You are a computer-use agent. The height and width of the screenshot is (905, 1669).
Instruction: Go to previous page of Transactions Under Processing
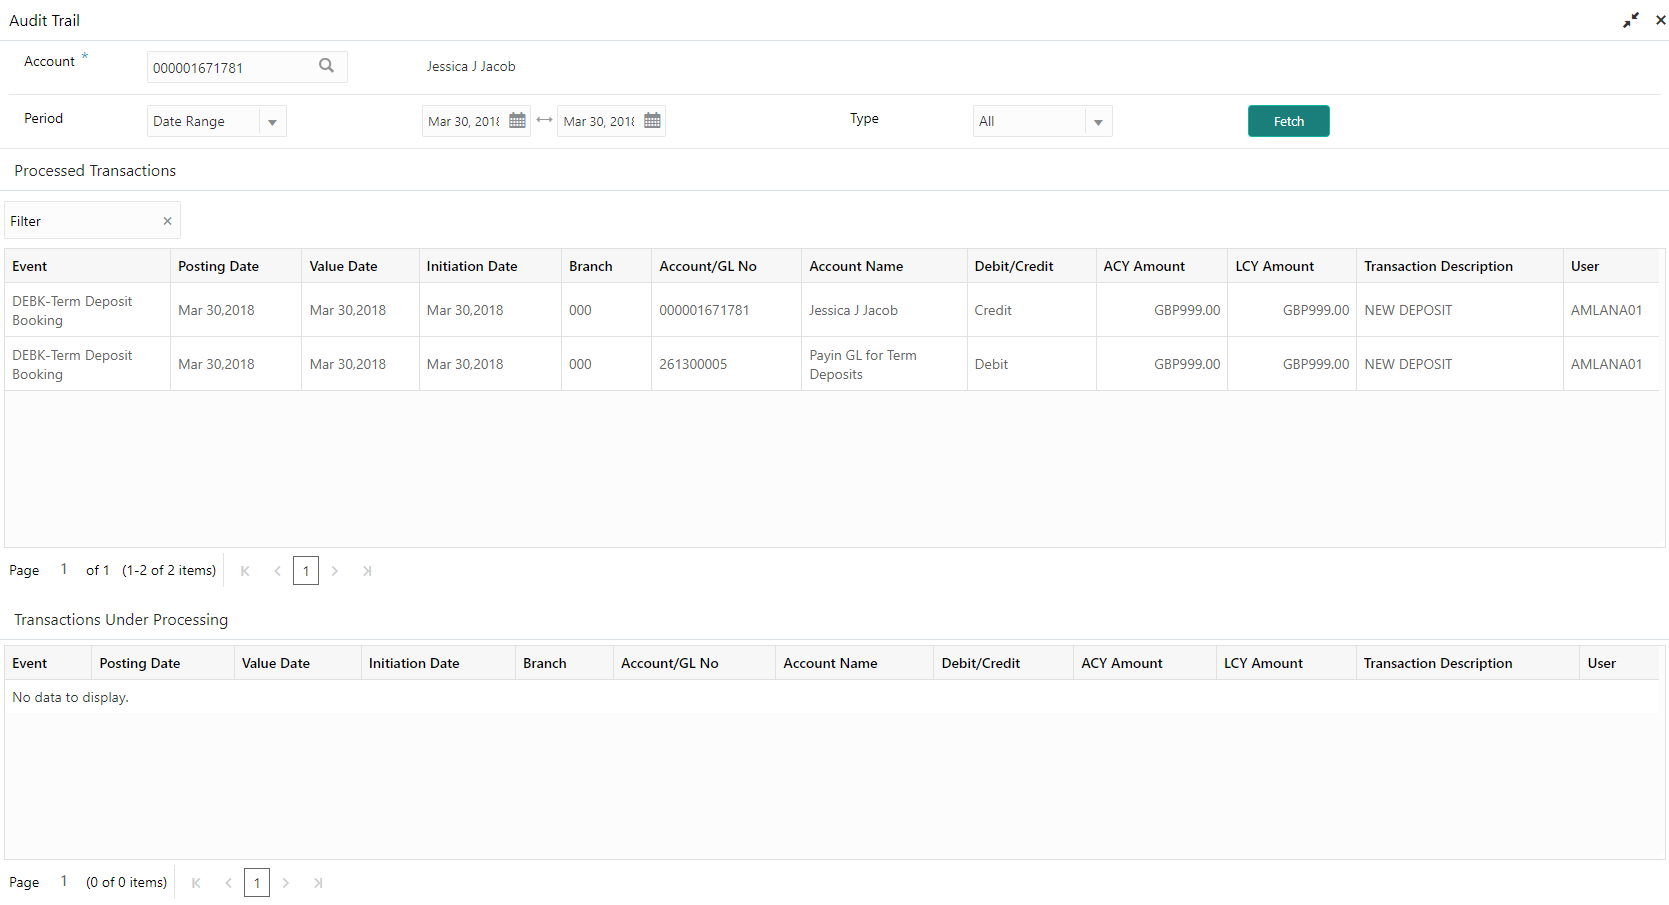click(x=228, y=883)
